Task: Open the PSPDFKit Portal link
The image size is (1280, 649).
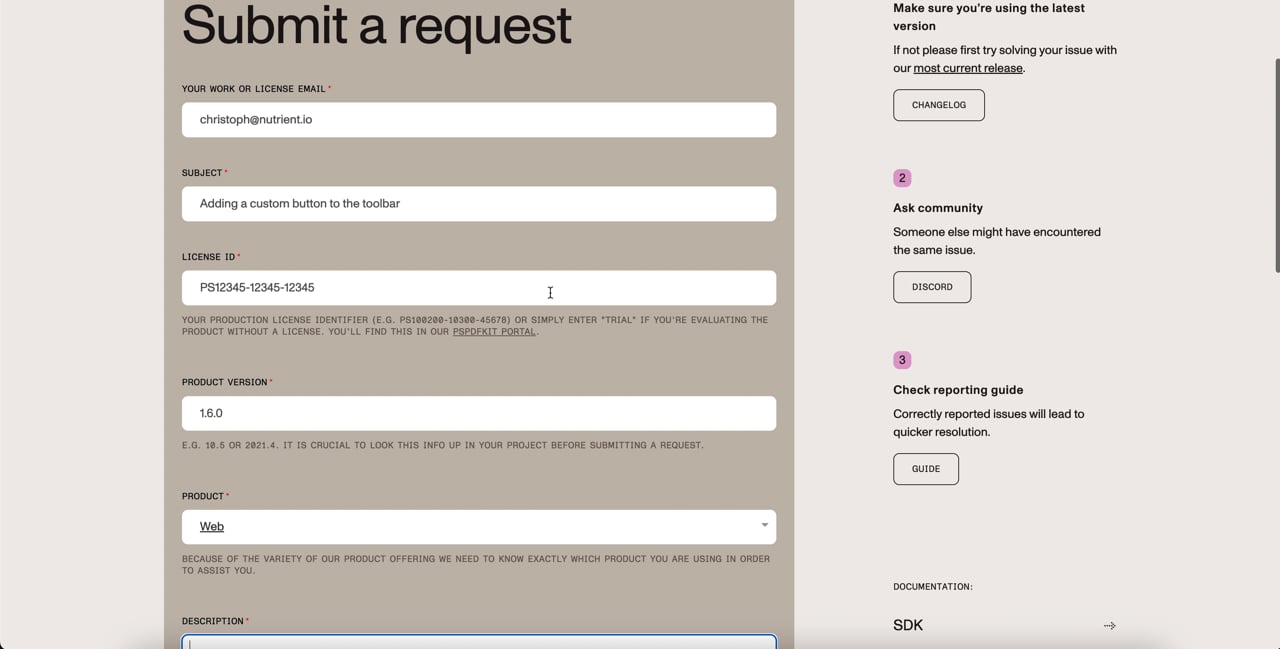Action: (494, 332)
